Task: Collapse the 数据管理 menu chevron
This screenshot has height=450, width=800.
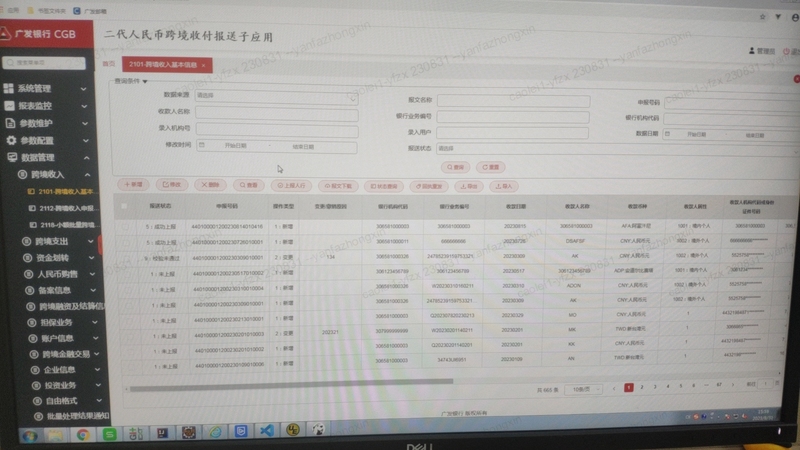Action: [x=86, y=158]
